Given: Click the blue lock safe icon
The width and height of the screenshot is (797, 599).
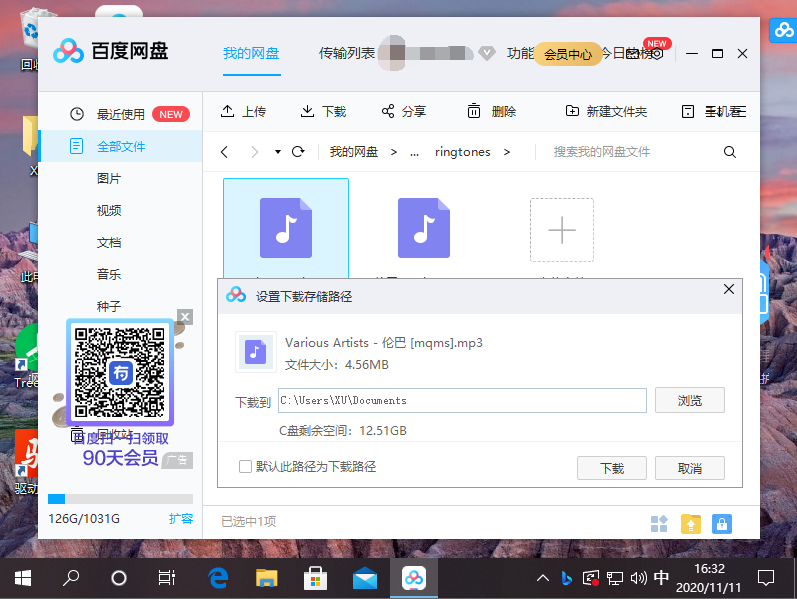Looking at the screenshot, I should pyautogui.click(x=721, y=523).
